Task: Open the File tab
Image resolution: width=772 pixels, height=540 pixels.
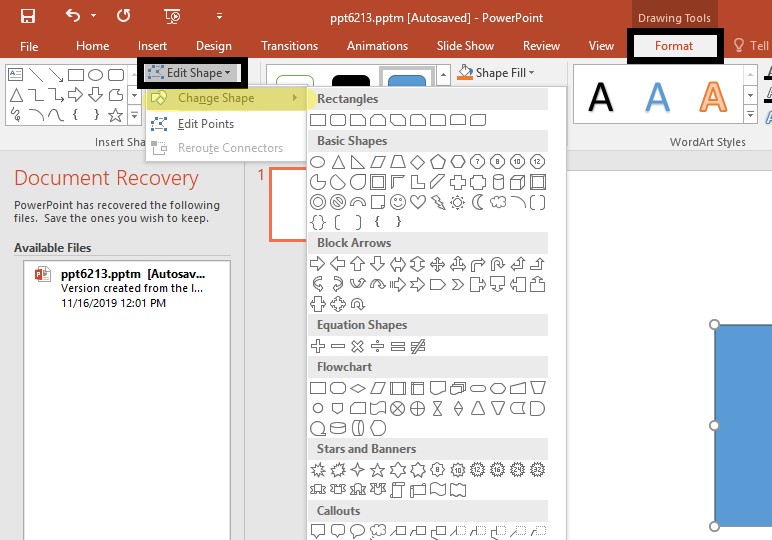Action: point(29,46)
